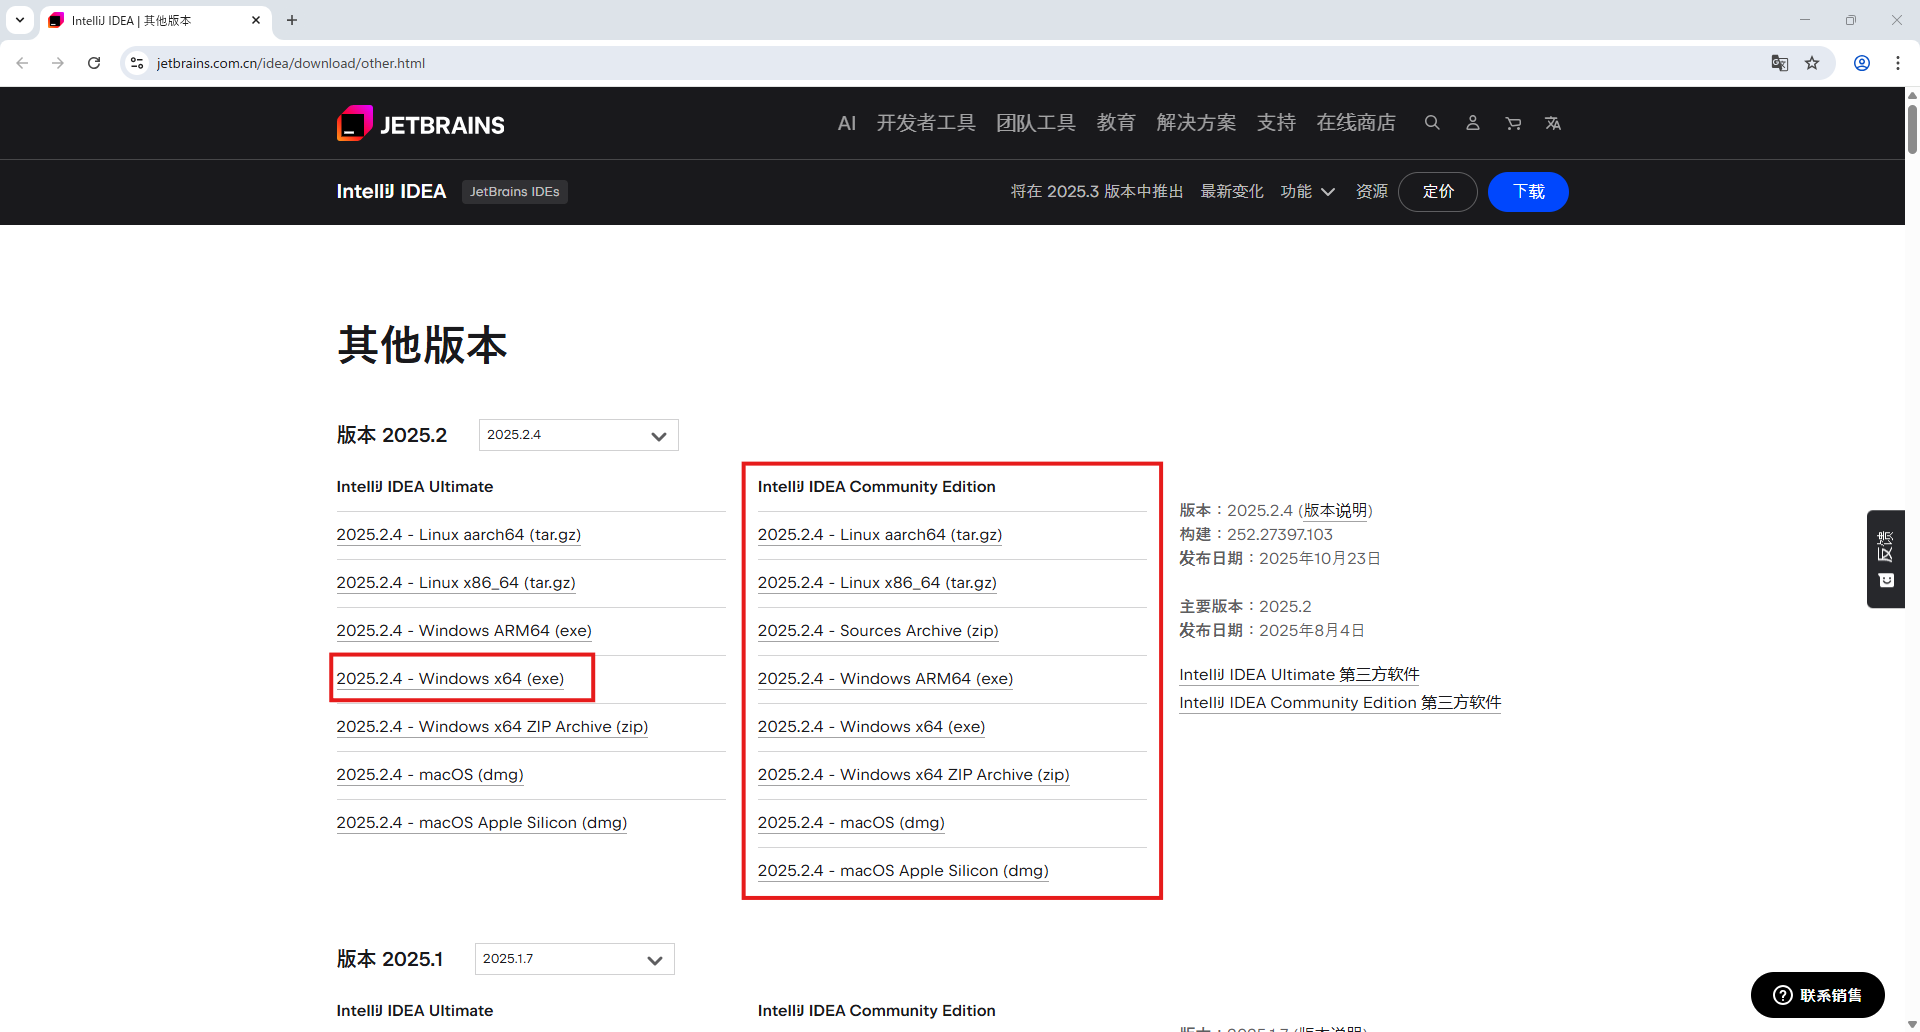Download Ultimate 2025.2.4 Linux aarch64 tar.gz
This screenshot has width=1920, height=1032.
(x=459, y=535)
